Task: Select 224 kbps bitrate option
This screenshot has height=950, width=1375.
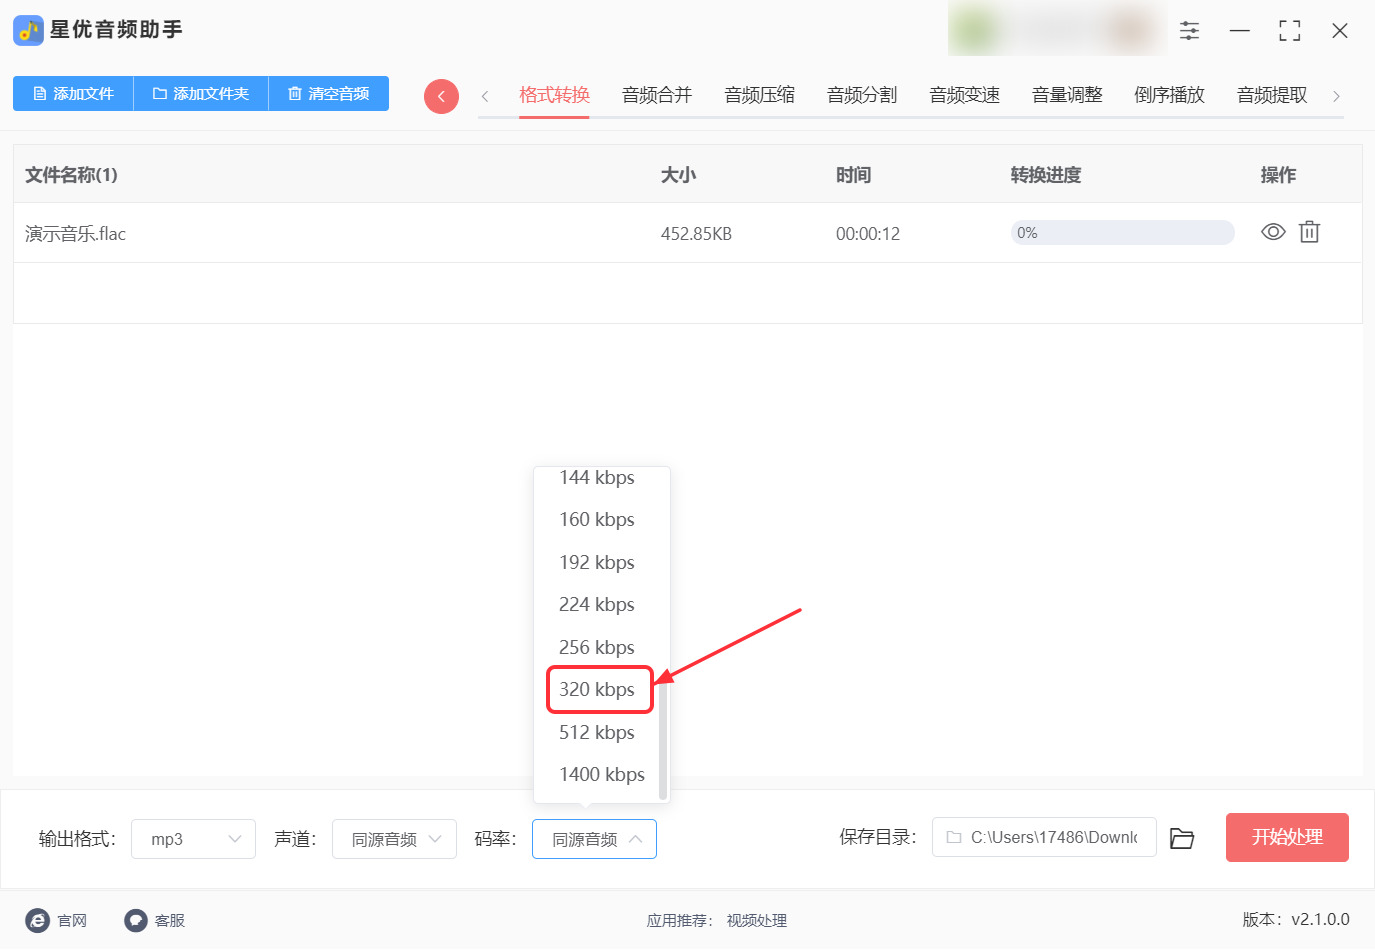Action: pyautogui.click(x=597, y=604)
